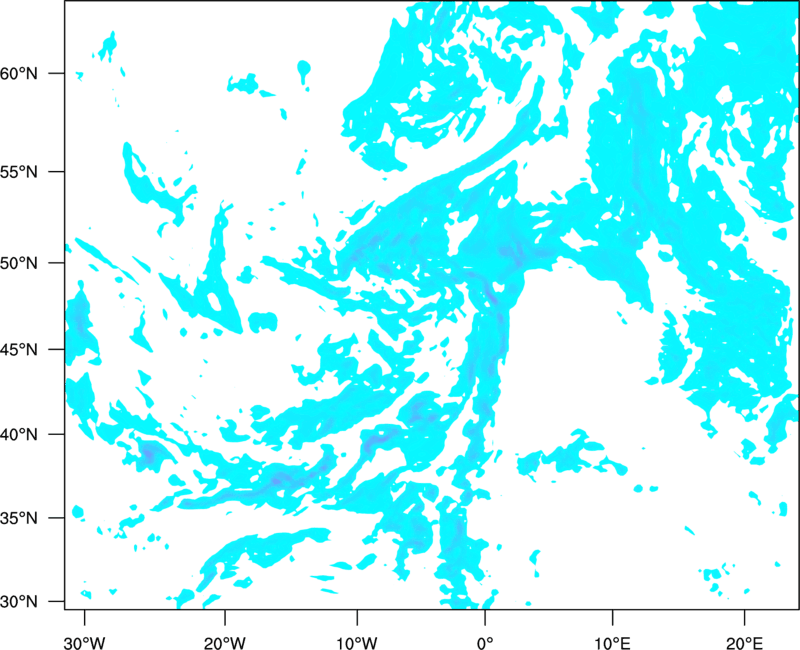Screen dimensions: 800x650
Task: Click the 30°W longitude label
Action: click(x=84, y=643)
